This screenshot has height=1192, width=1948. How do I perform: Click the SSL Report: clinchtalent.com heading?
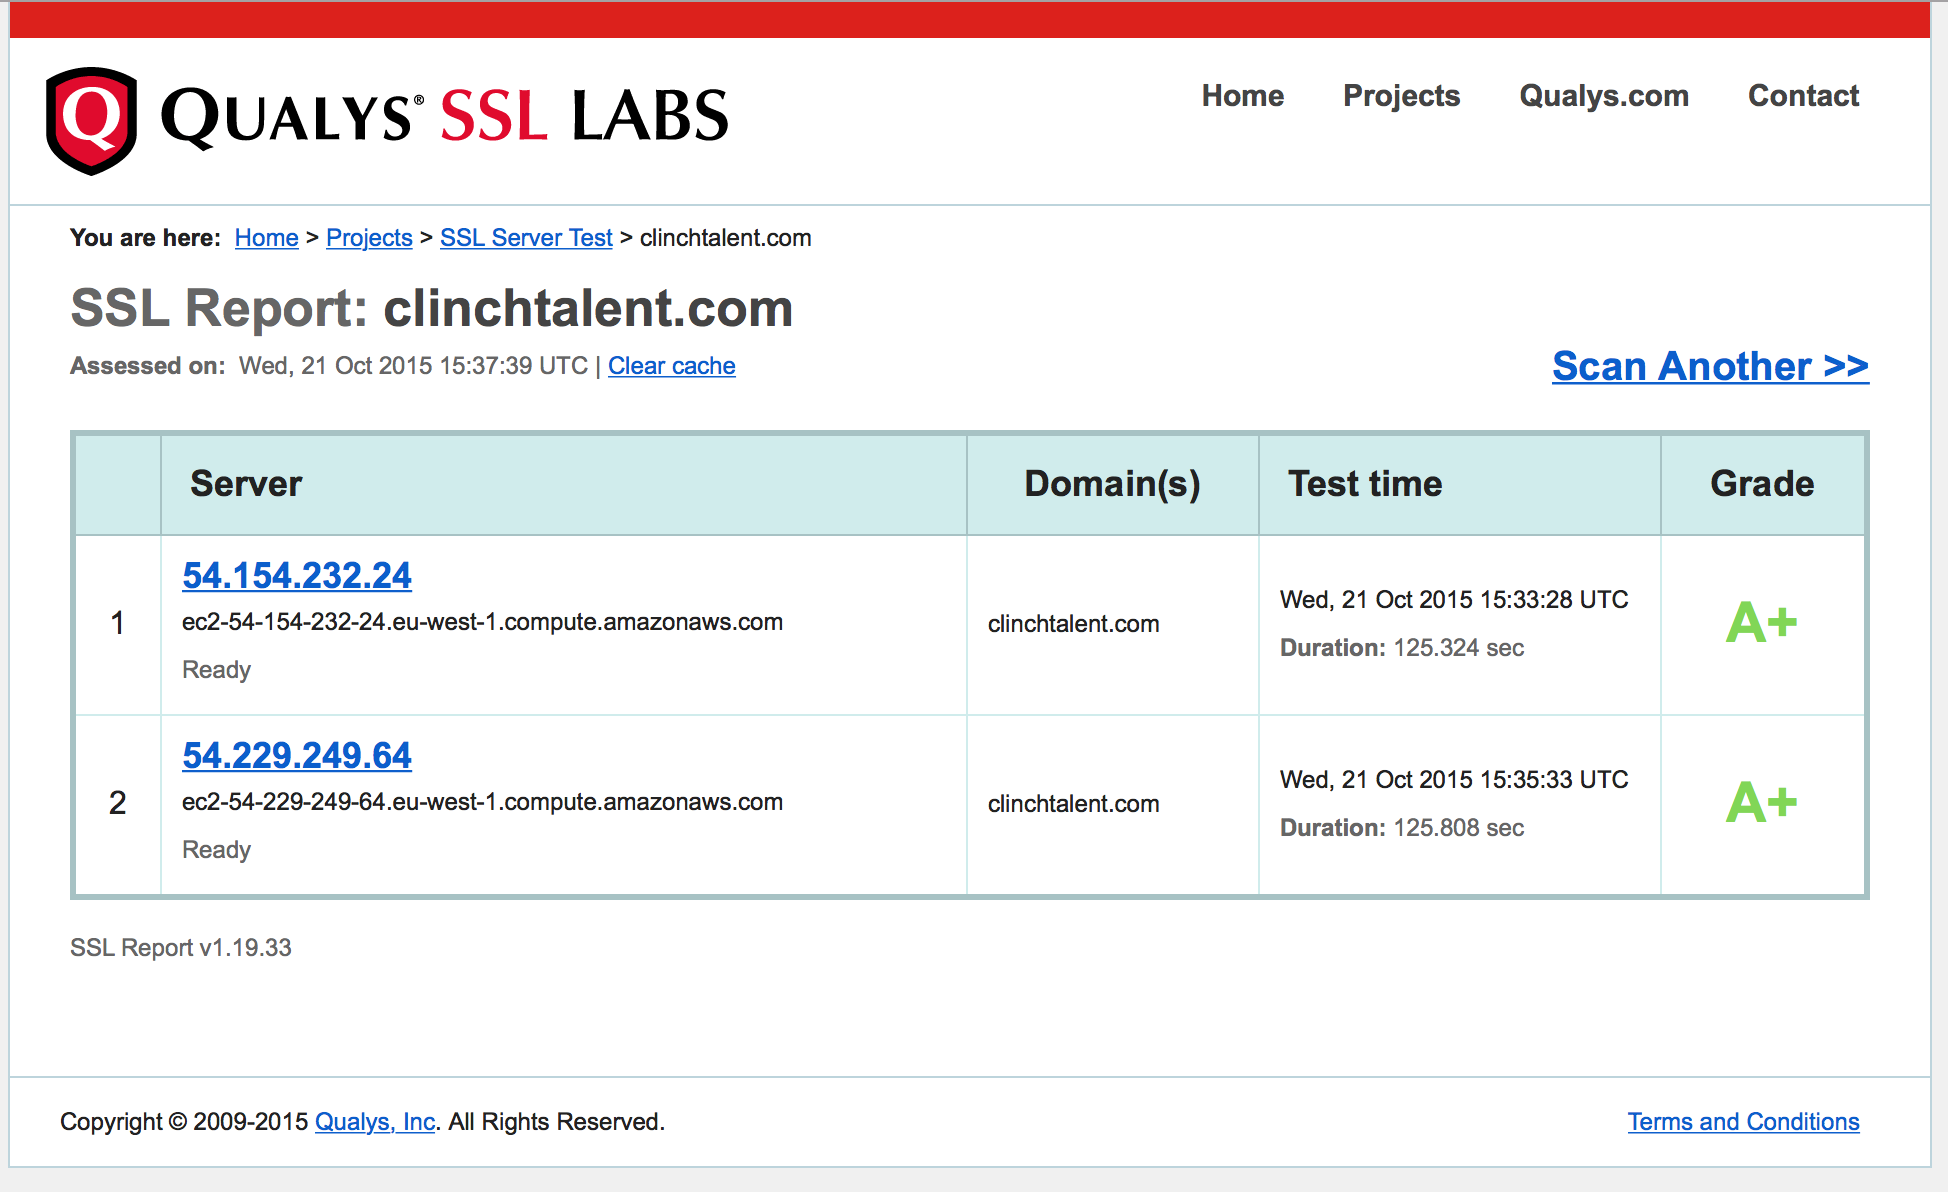432,308
